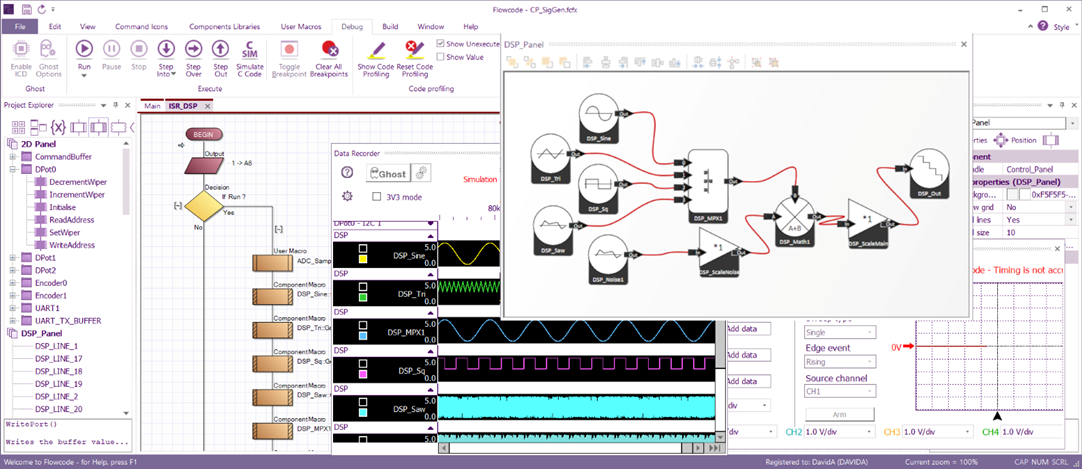The image size is (1082, 469).
Task: Select DSP_LINE_17 in Project Explorer
Action: coord(59,359)
